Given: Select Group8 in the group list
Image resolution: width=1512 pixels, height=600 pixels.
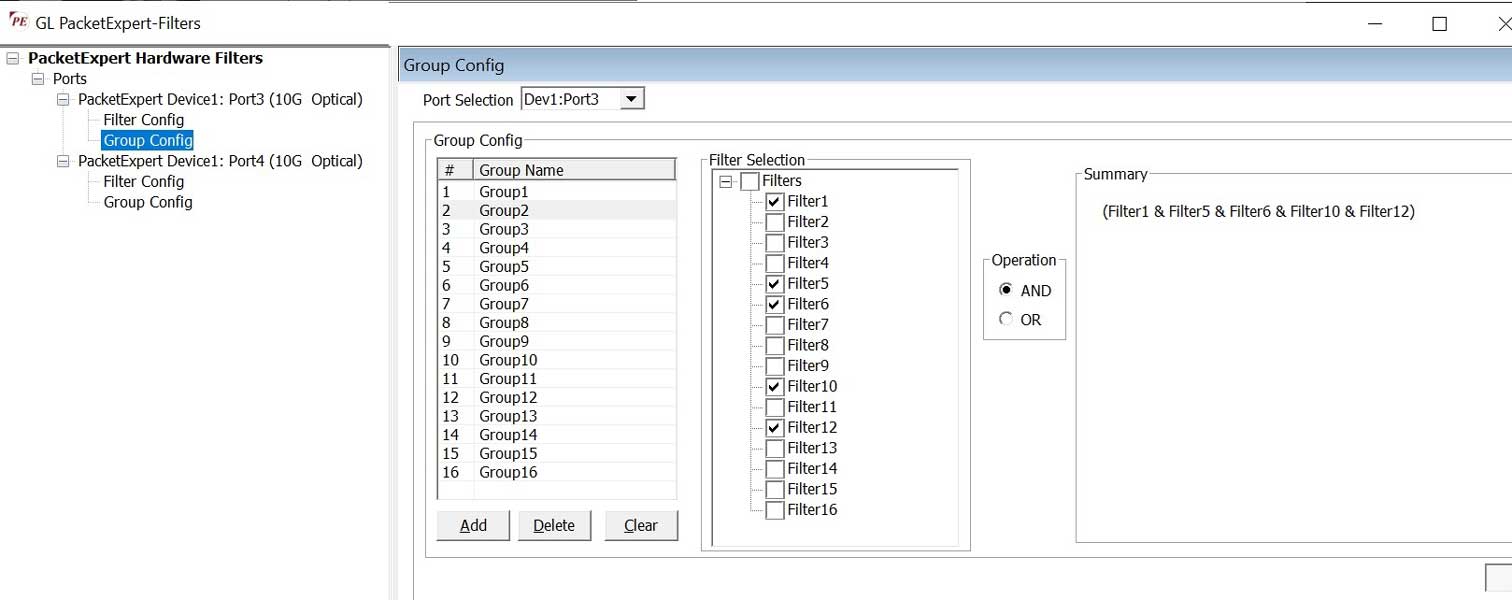Looking at the screenshot, I should 557,323.
